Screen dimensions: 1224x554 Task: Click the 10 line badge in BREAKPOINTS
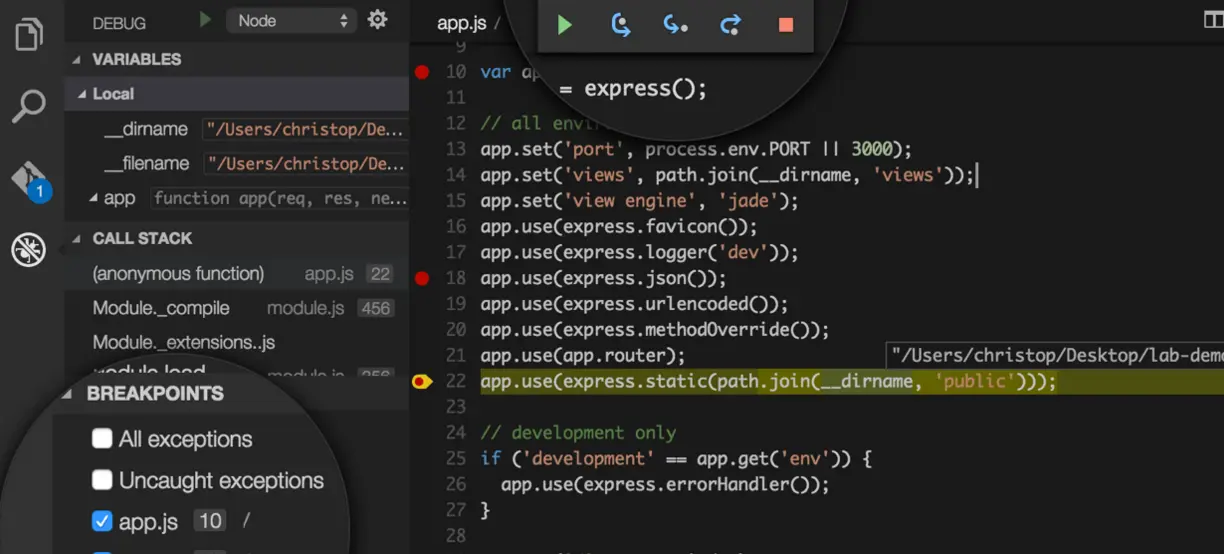point(210,521)
